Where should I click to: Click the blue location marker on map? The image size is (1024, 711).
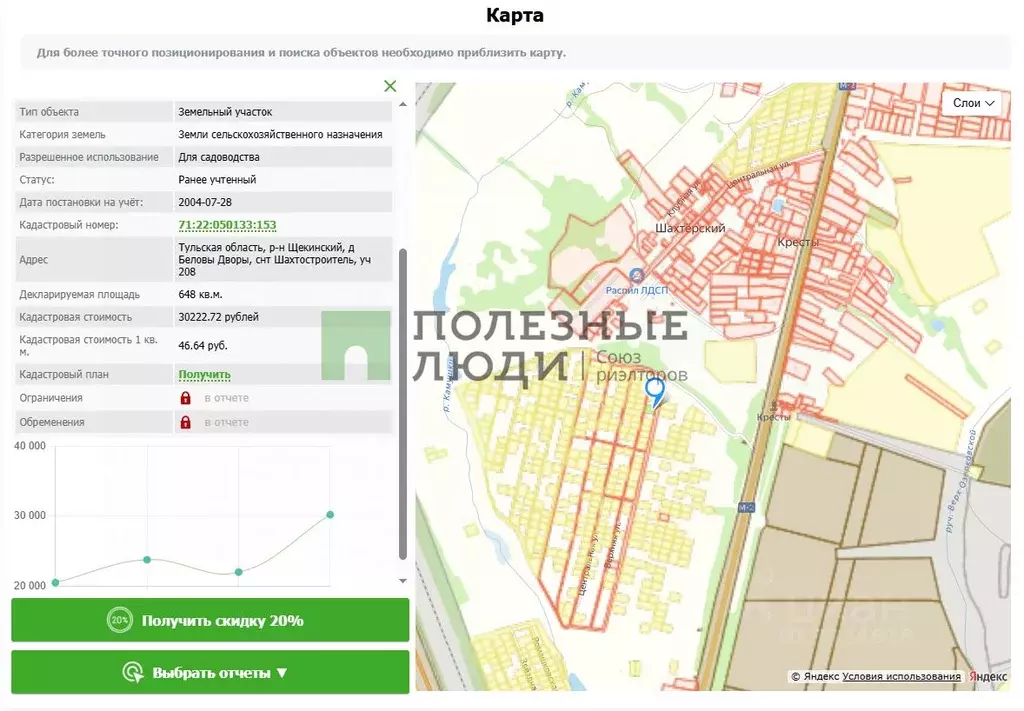[655, 394]
